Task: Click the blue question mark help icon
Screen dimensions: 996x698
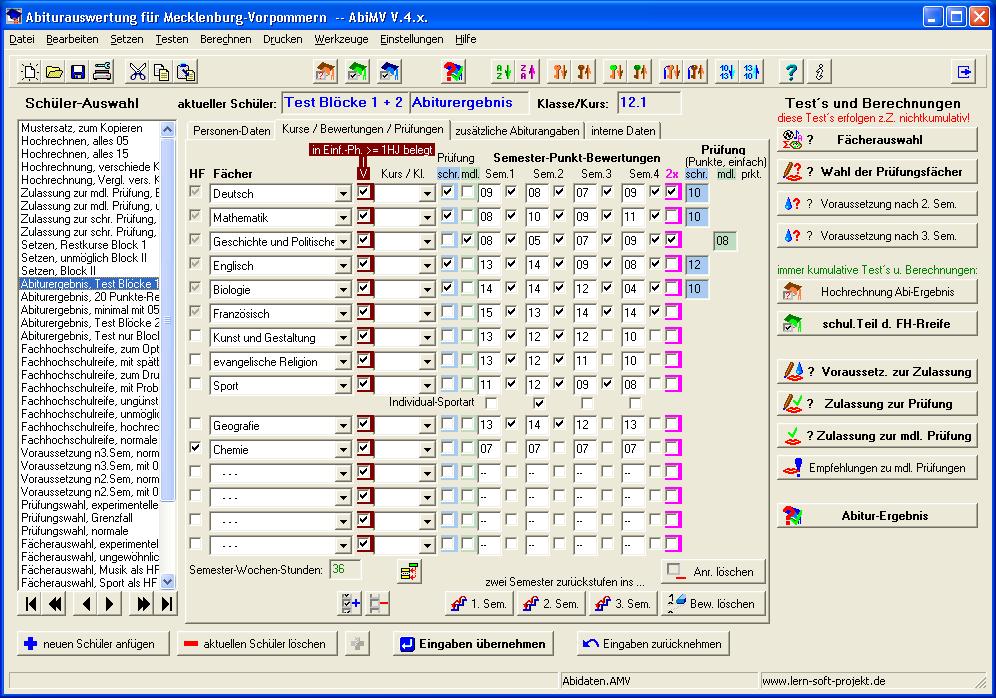Action: (x=791, y=71)
